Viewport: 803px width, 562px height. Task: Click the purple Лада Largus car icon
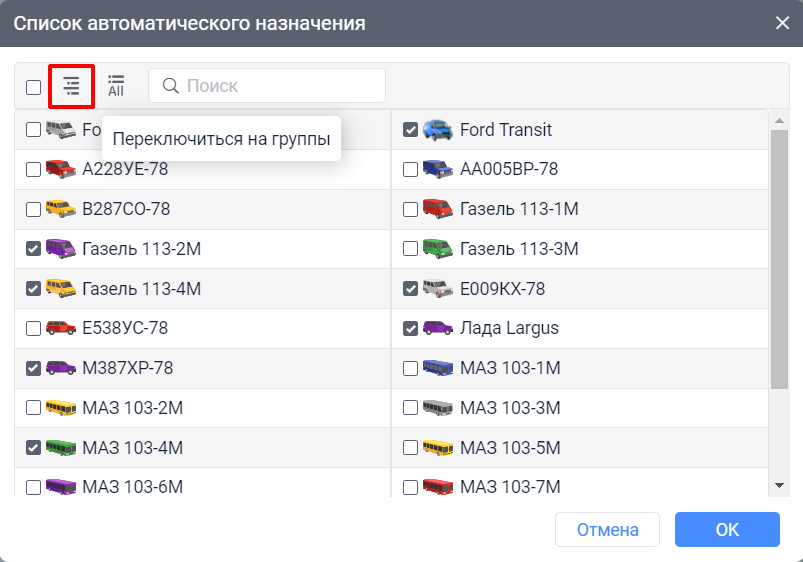pyautogui.click(x=437, y=328)
